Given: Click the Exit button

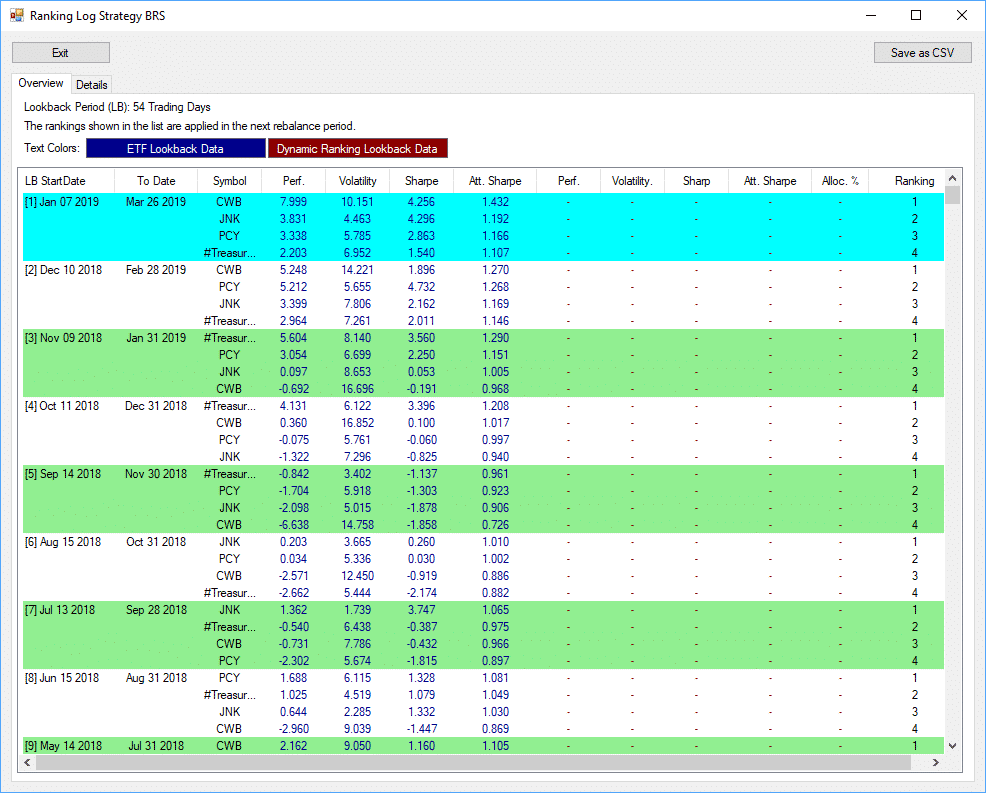Looking at the screenshot, I should tap(60, 52).
